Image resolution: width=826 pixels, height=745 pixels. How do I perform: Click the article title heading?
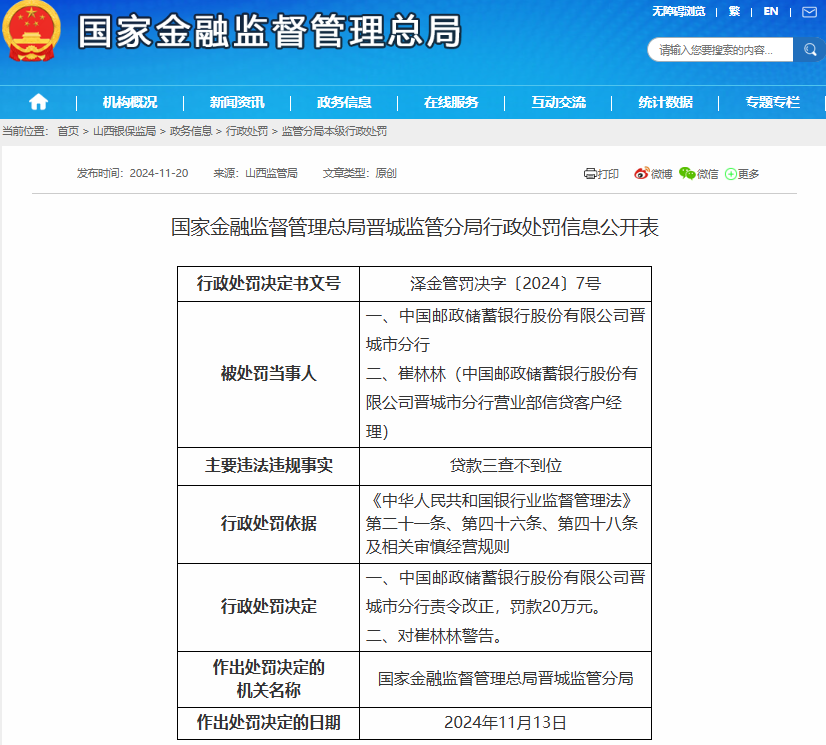click(415, 227)
